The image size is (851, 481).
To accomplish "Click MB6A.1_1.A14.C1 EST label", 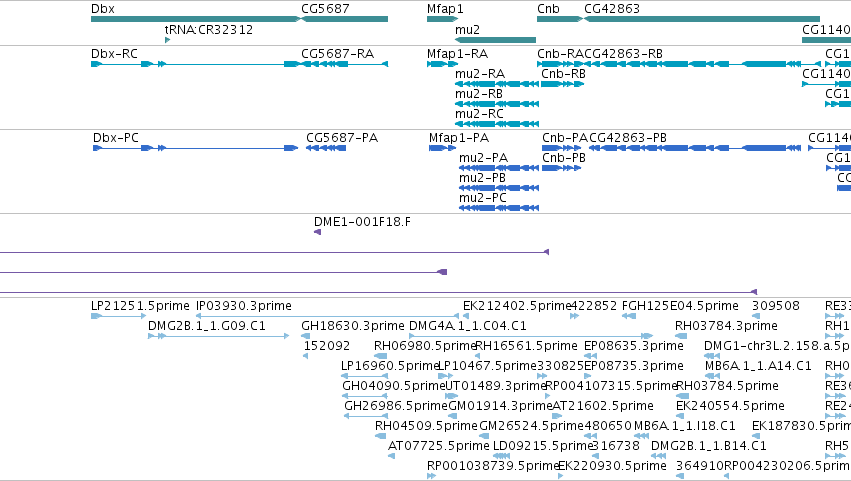I will click(x=758, y=366).
